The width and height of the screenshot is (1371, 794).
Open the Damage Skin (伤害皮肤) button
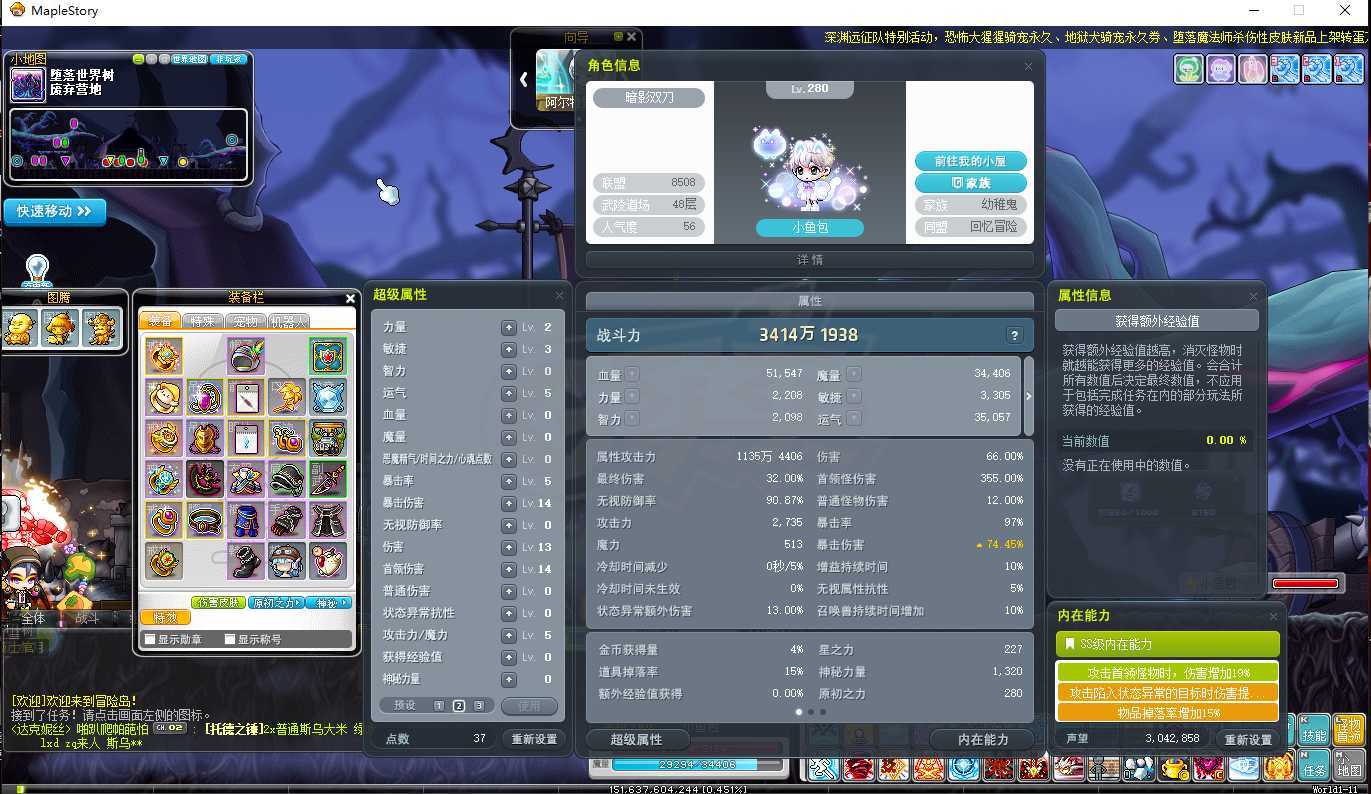coord(217,603)
